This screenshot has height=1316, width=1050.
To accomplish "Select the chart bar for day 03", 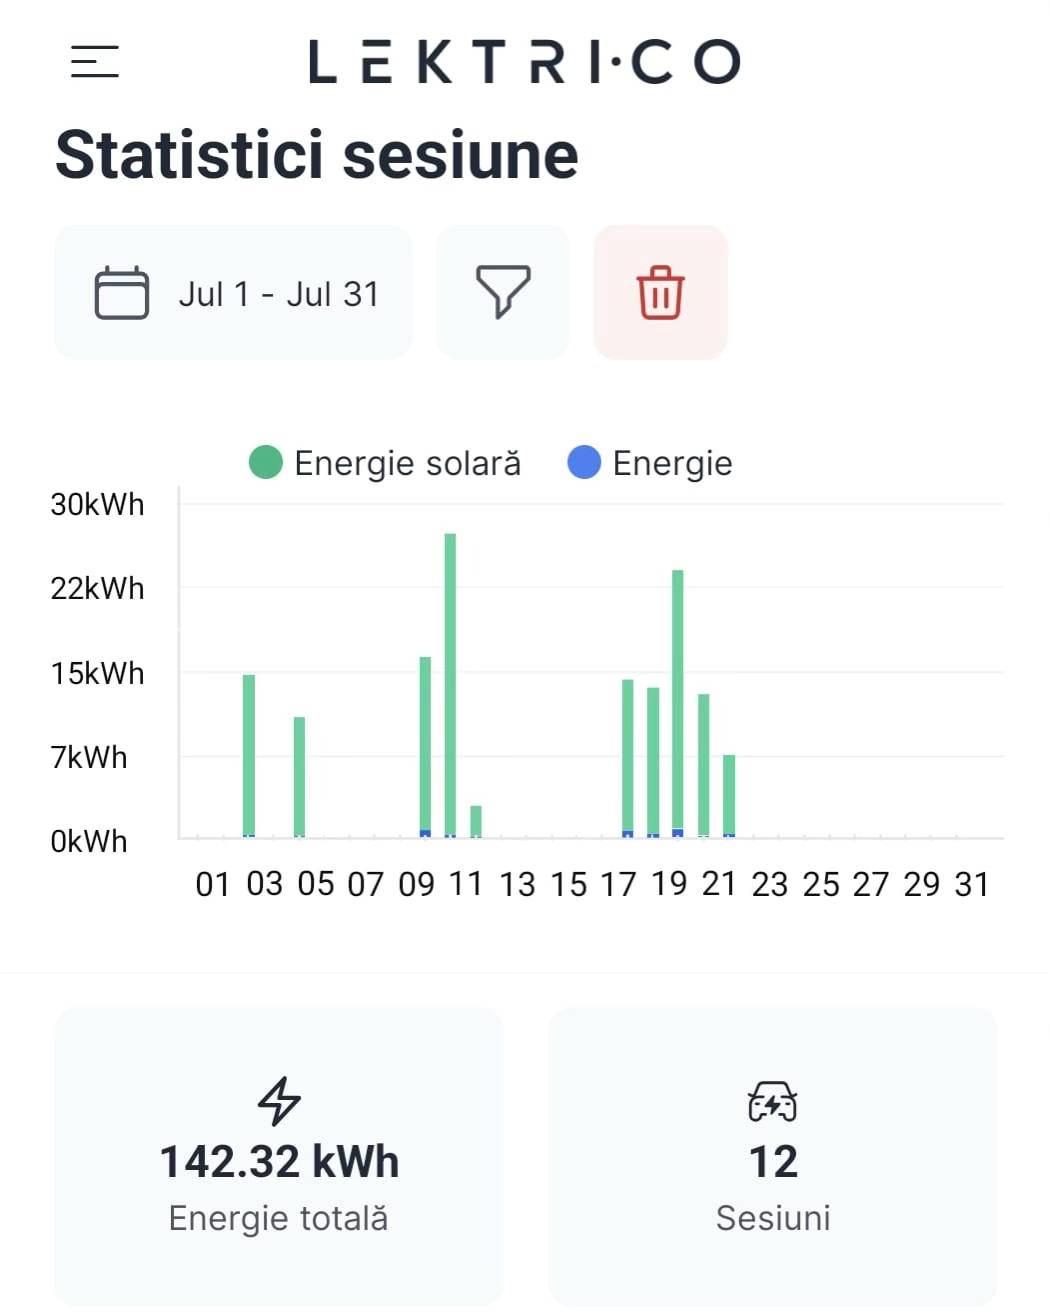I will (249, 756).
